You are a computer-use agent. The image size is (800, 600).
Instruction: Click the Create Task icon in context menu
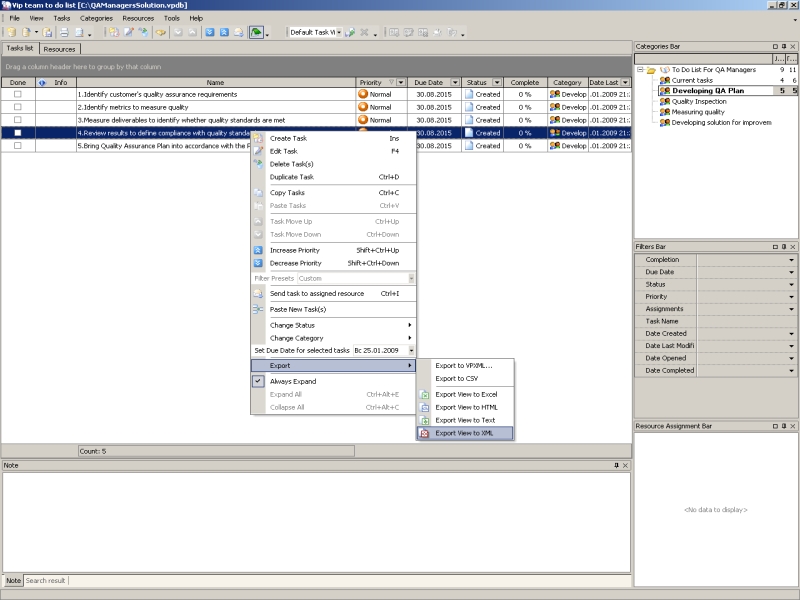258,138
